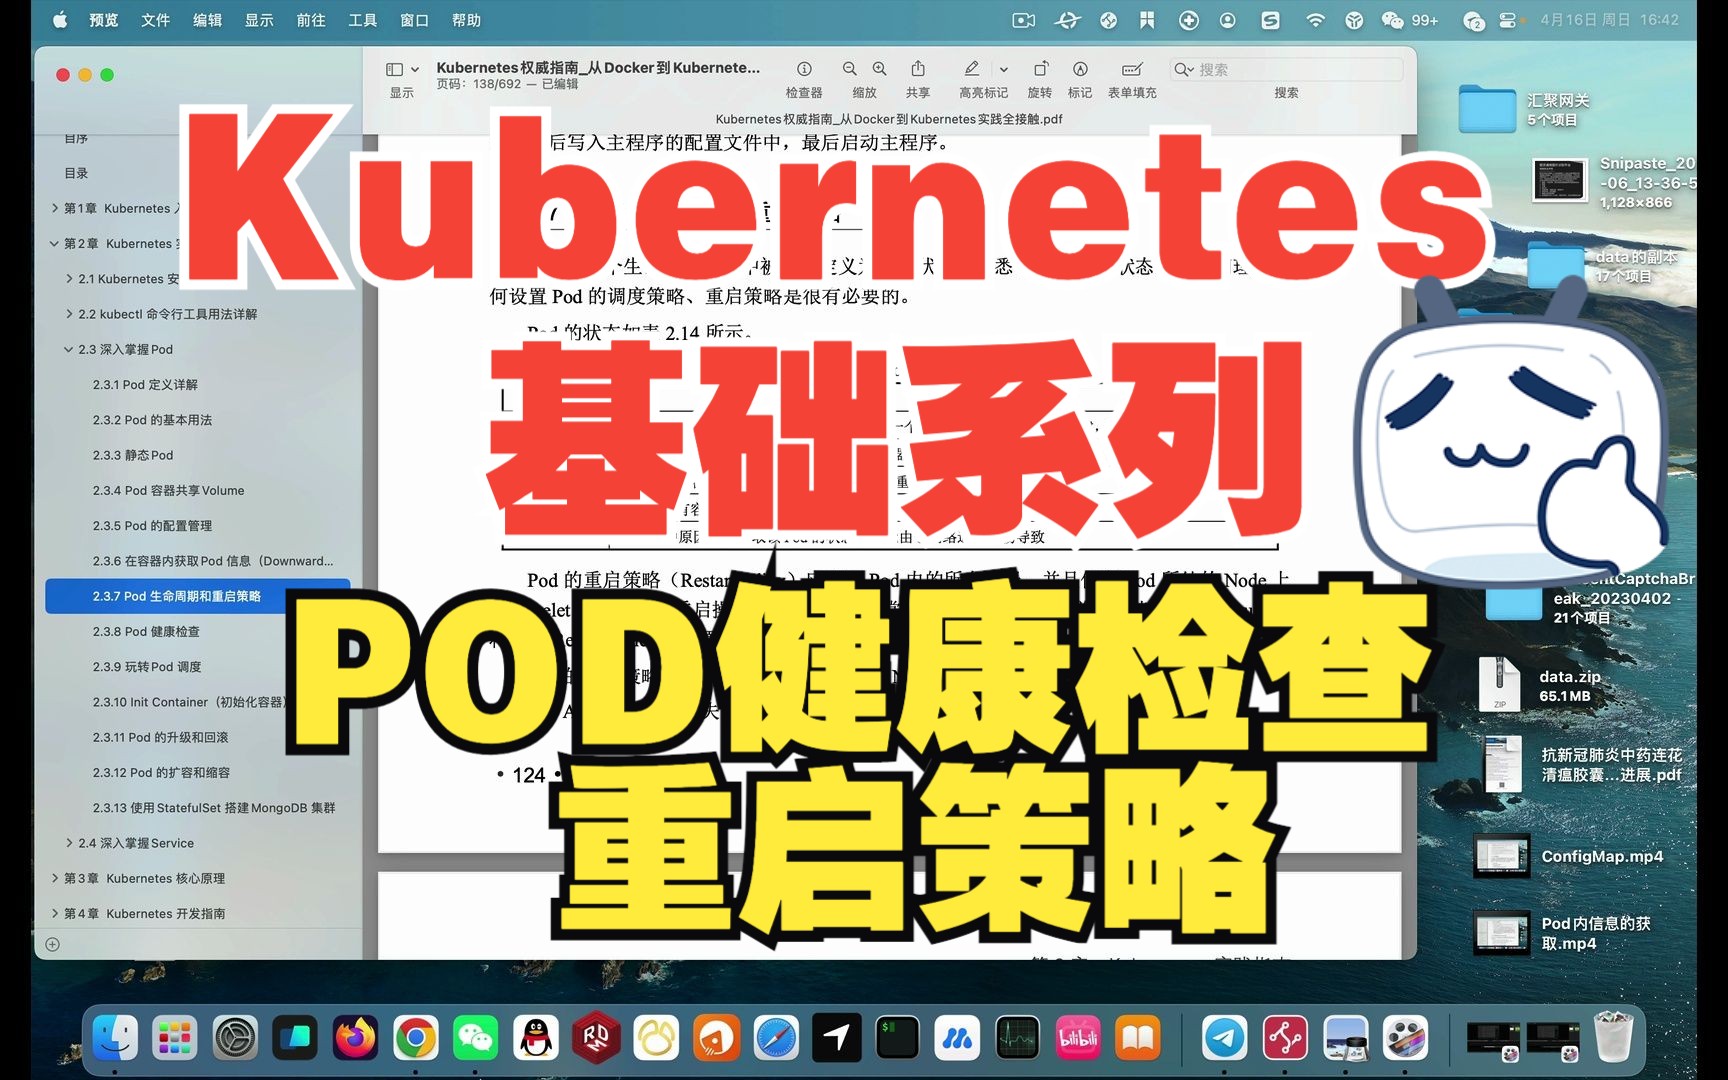
Task: Click the date and time 4月16日 16:42
Action: pos(1609,20)
